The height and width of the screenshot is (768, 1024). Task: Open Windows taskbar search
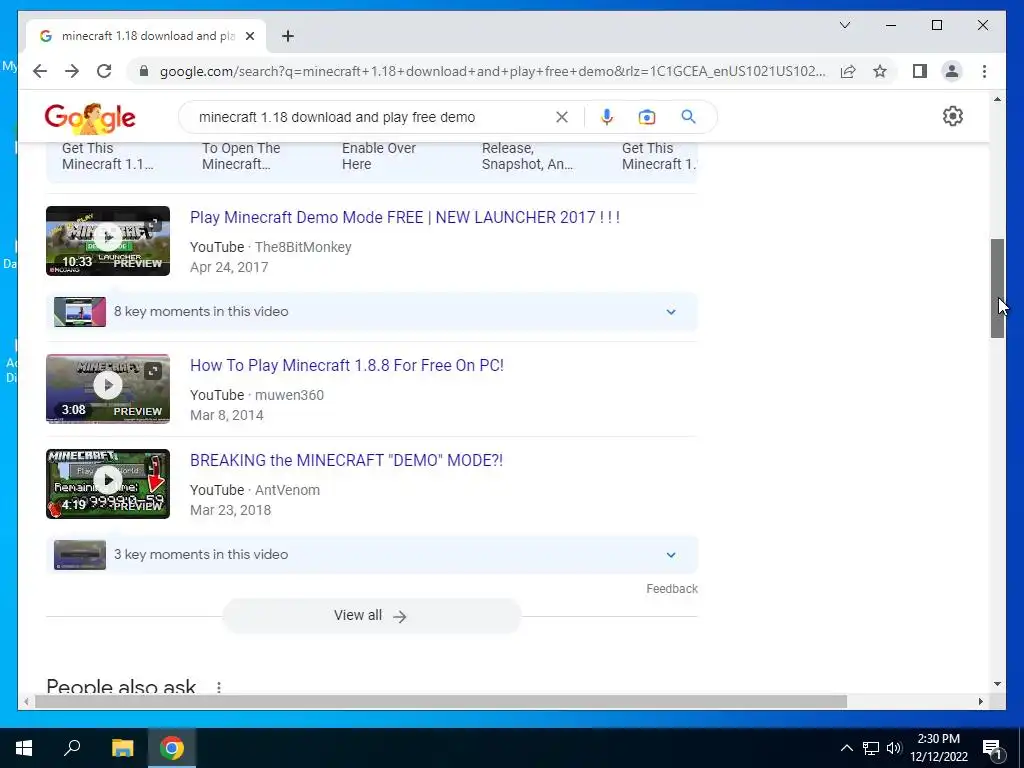(x=72, y=748)
